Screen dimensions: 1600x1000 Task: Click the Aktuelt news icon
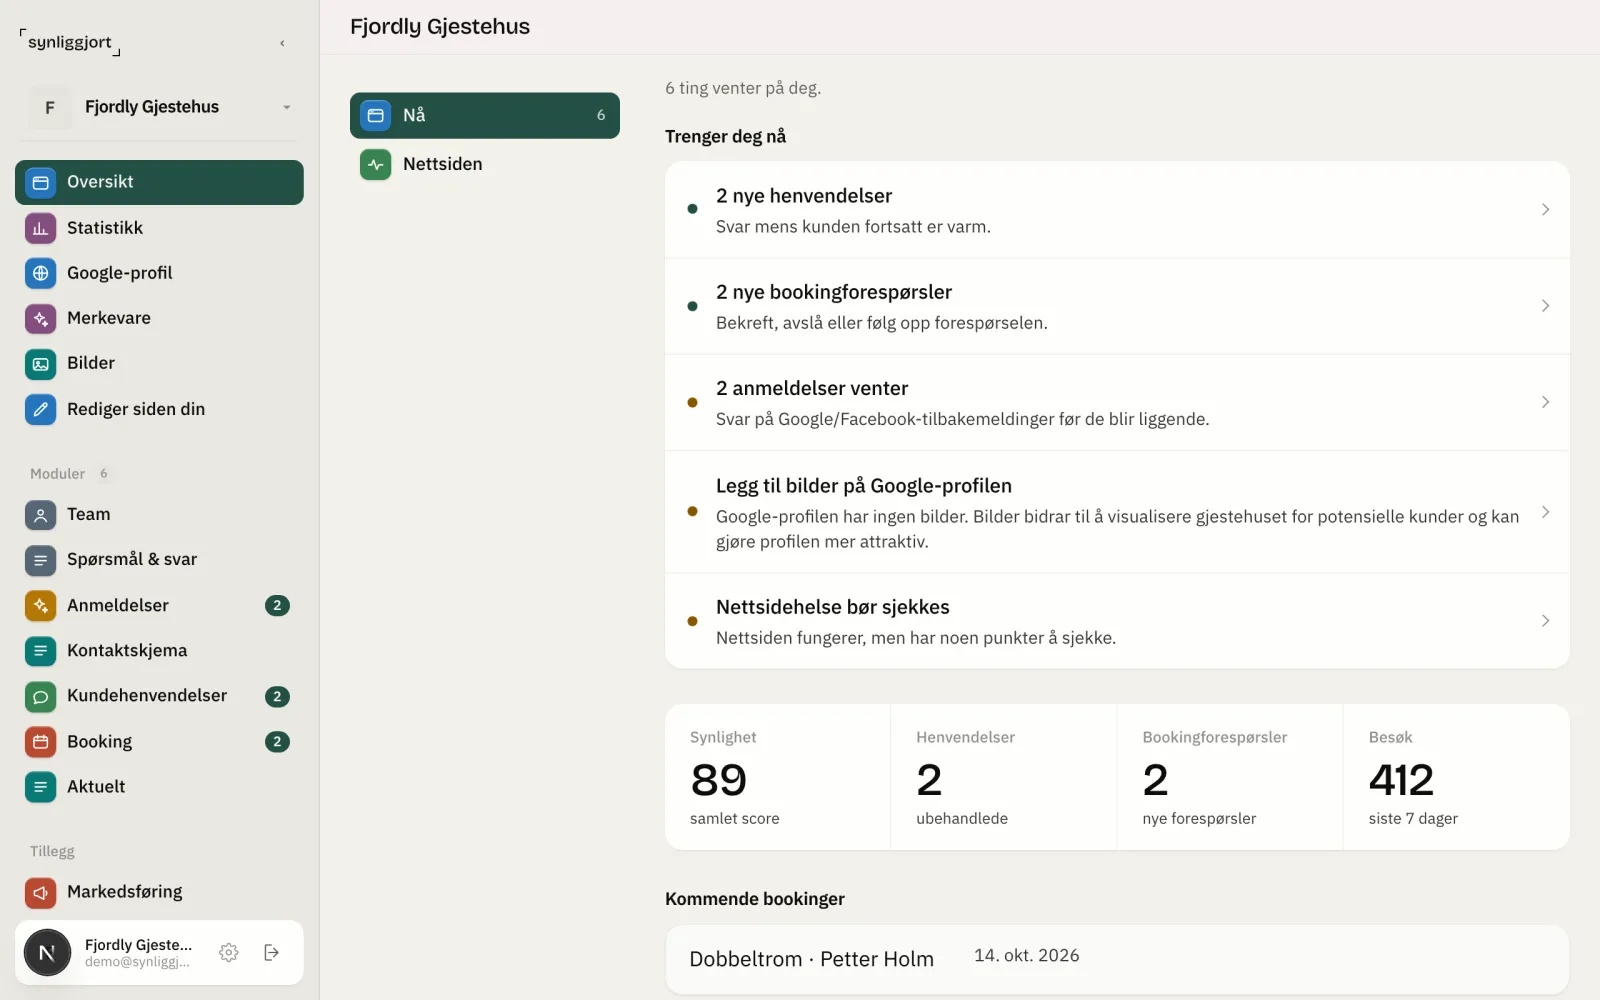(x=40, y=787)
